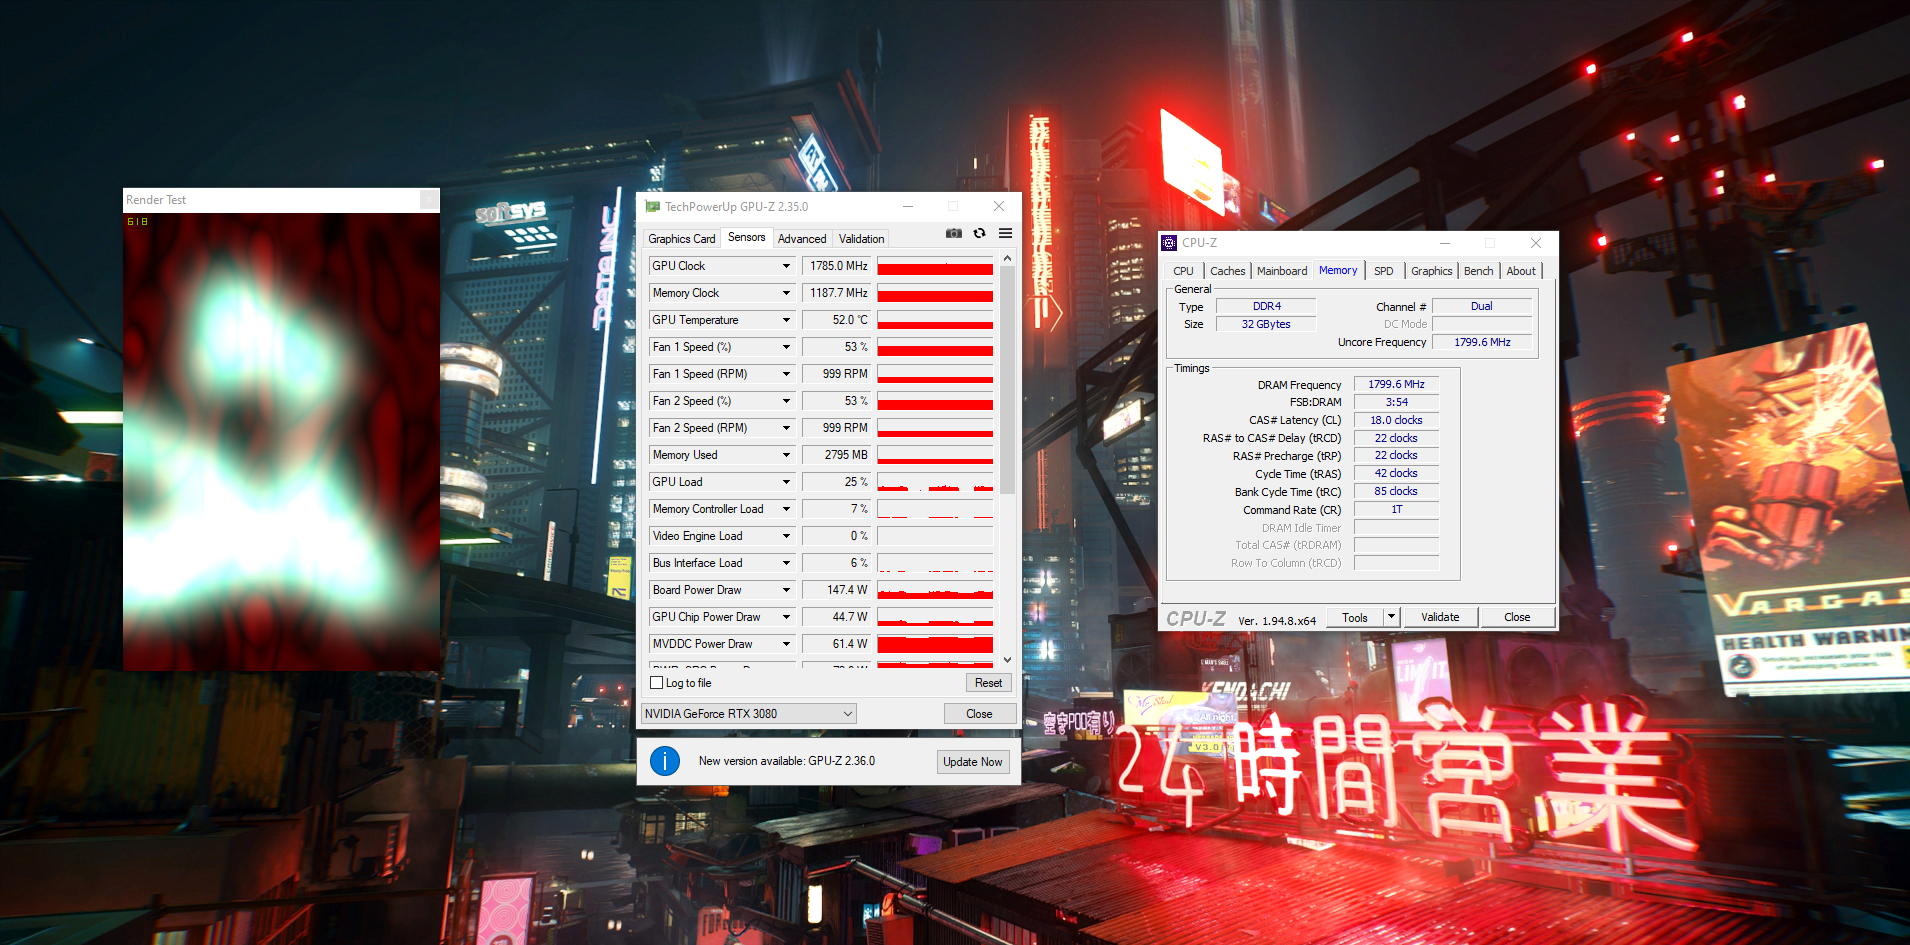Open the NVIDIA GeForce RTX 3080 selector
Screen dimensions: 1910x945
[x=749, y=714]
